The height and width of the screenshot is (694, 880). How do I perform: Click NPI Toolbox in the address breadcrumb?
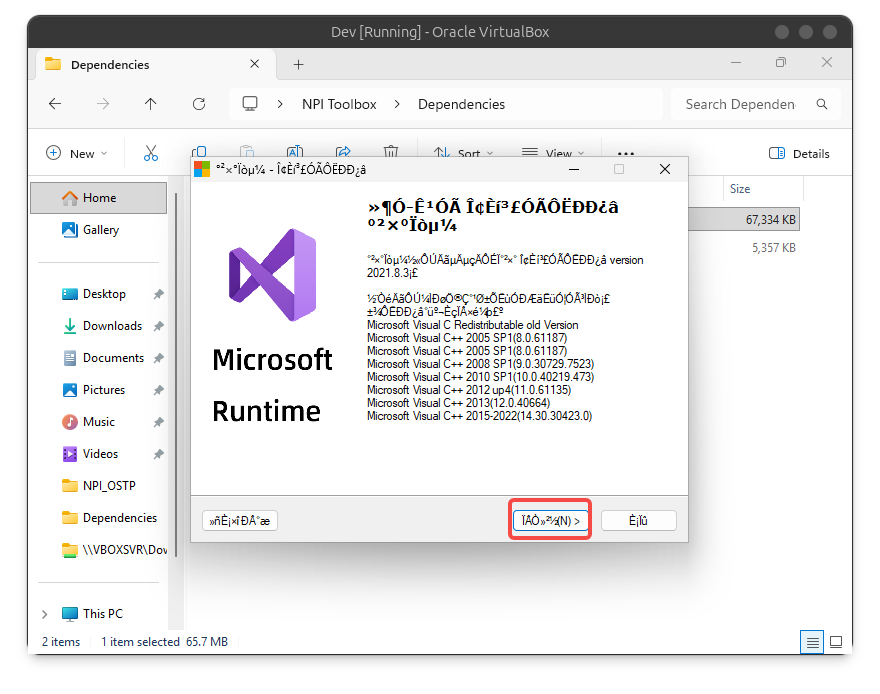click(x=339, y=104)
